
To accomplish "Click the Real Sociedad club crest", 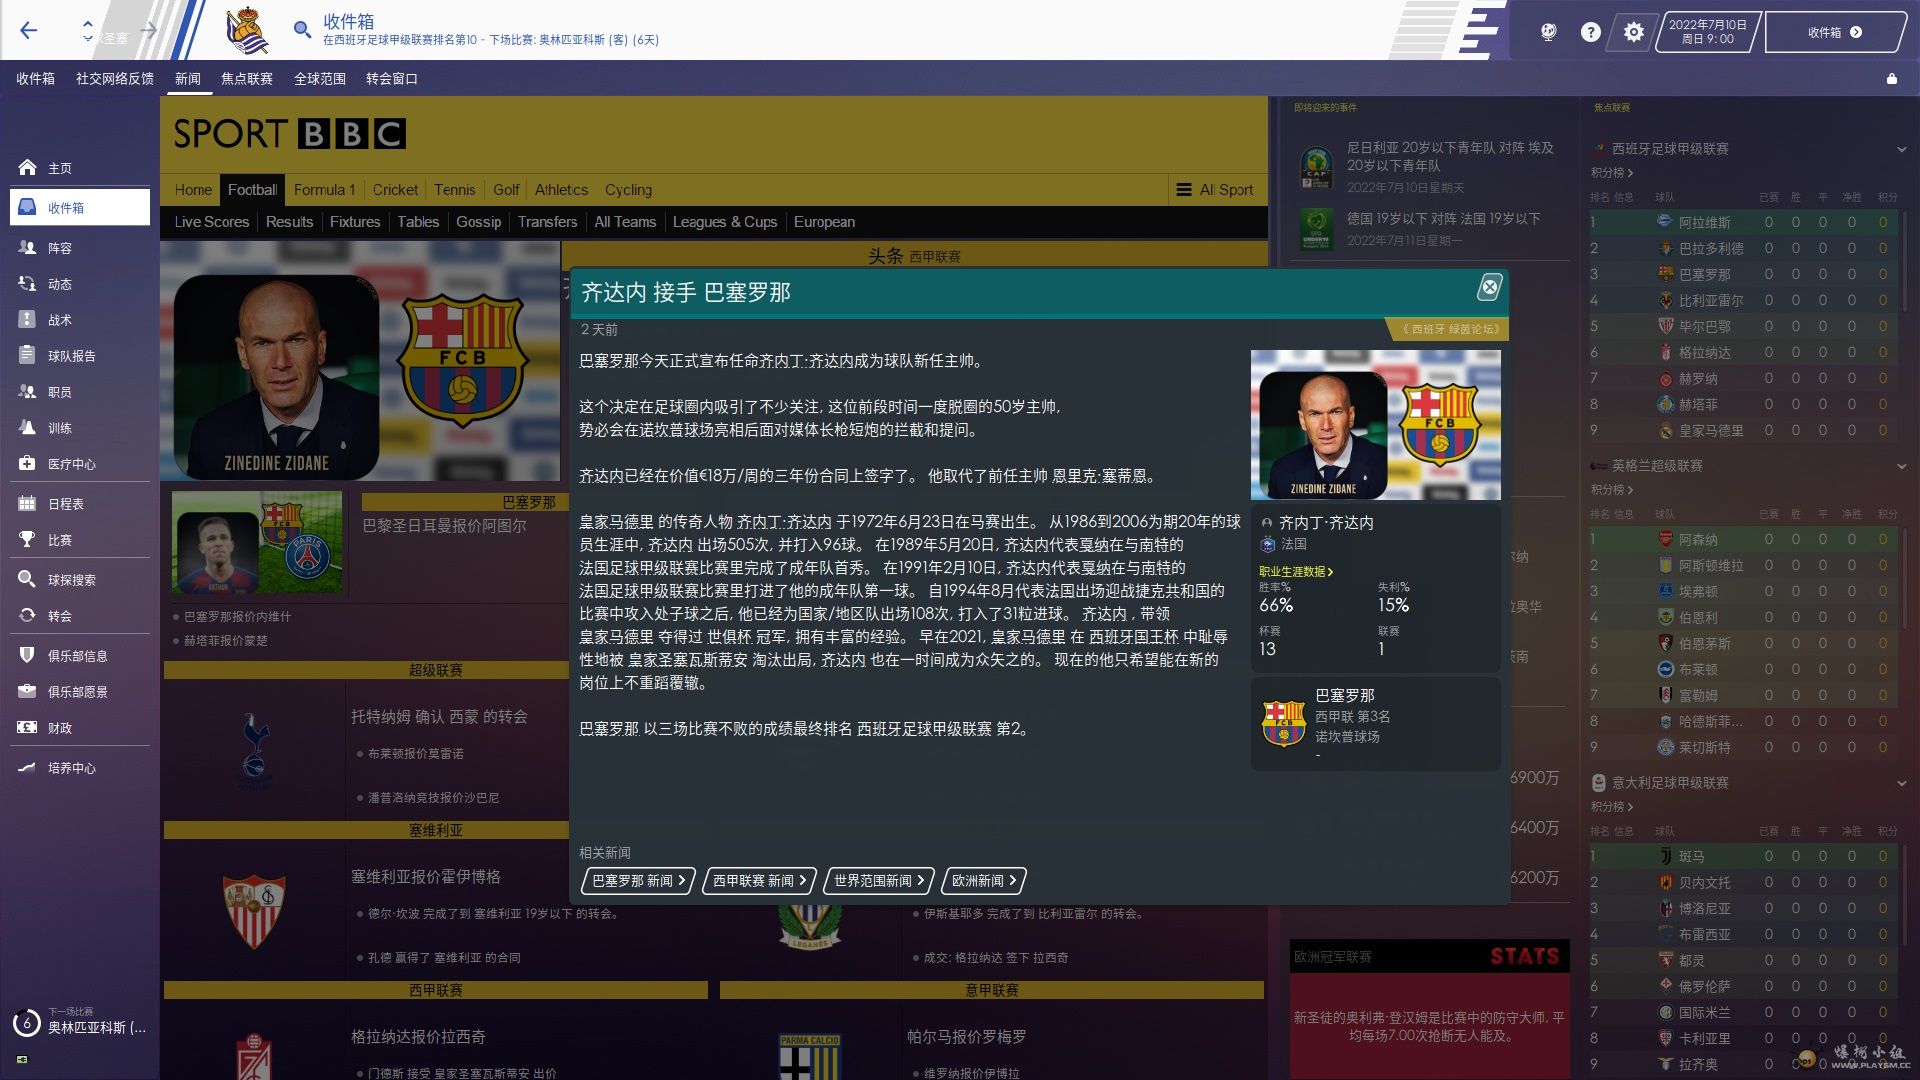I will (247, 30).
